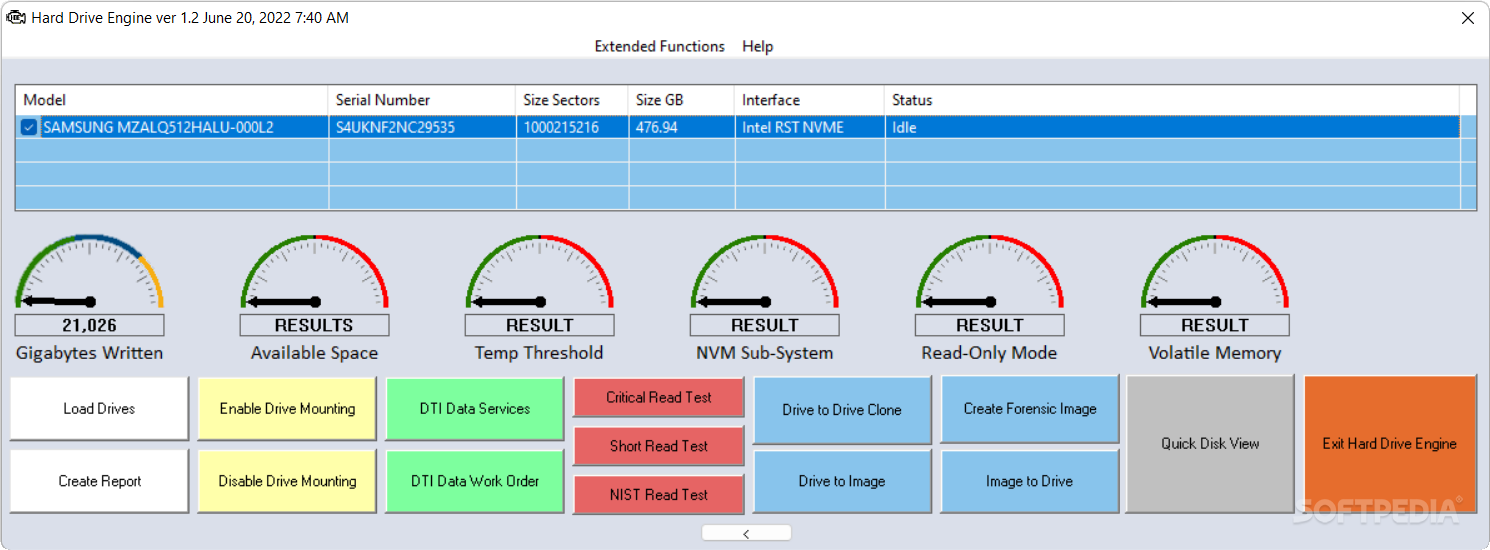The width and height of the screenshot is (1490, 550).
Task: Open DTI Data Services
Action: pyautogui.click(x=475, y=408)
